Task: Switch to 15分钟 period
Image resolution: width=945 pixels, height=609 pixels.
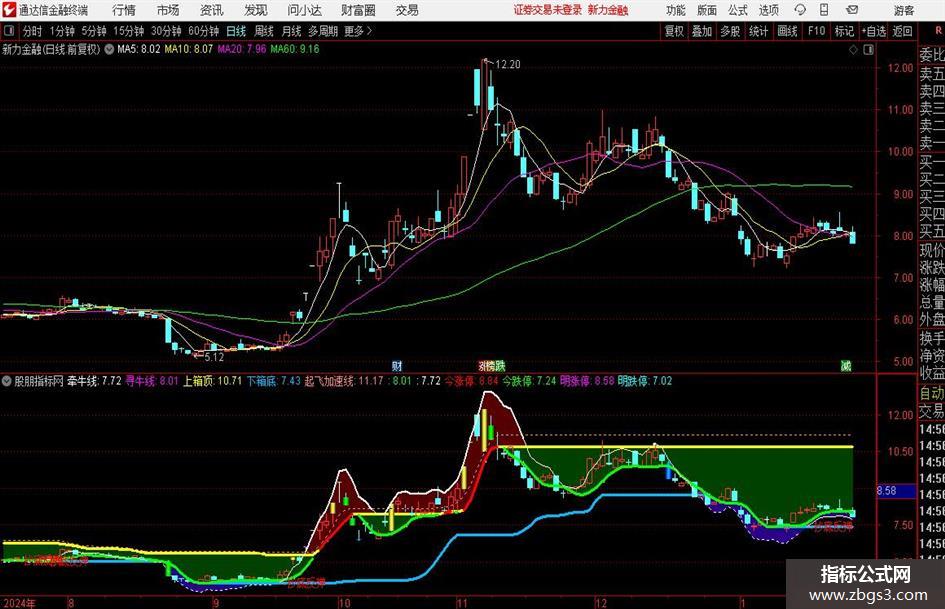Action: coord(129,31)
